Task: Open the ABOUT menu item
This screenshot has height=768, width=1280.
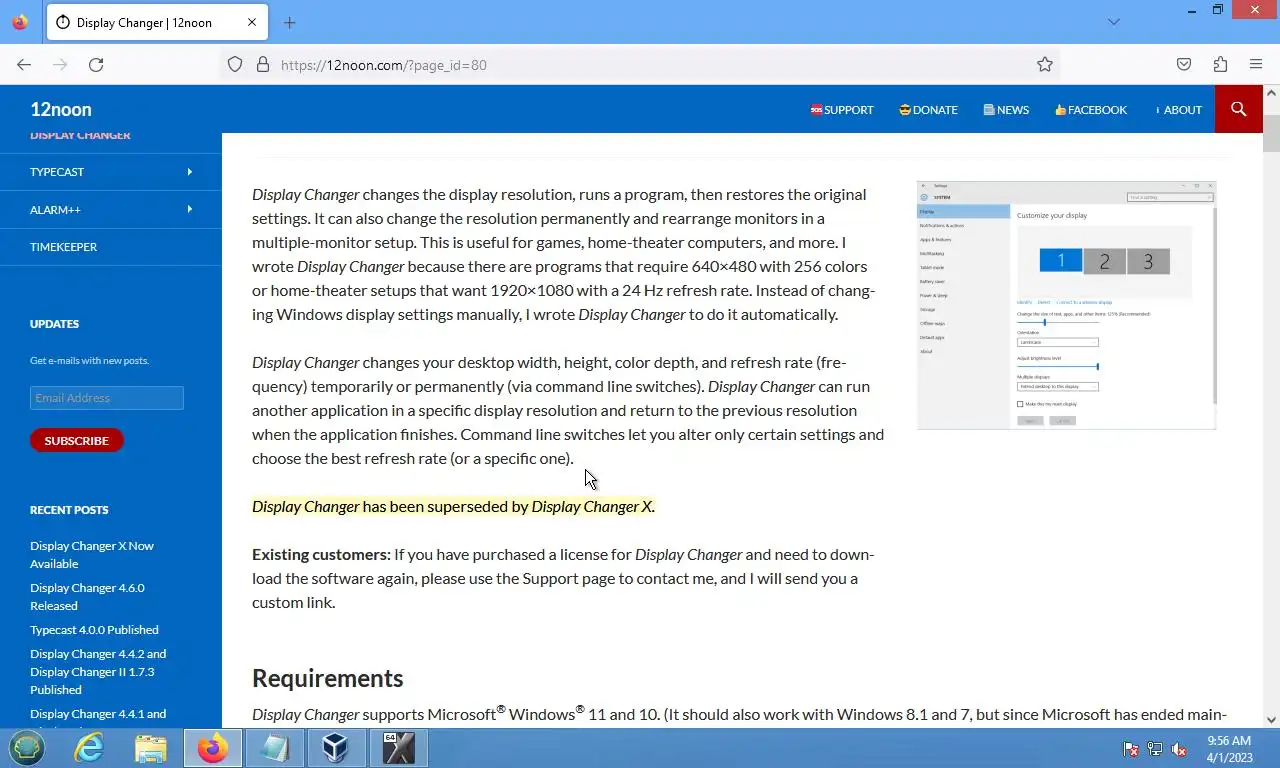Action: click(1178, 110)
